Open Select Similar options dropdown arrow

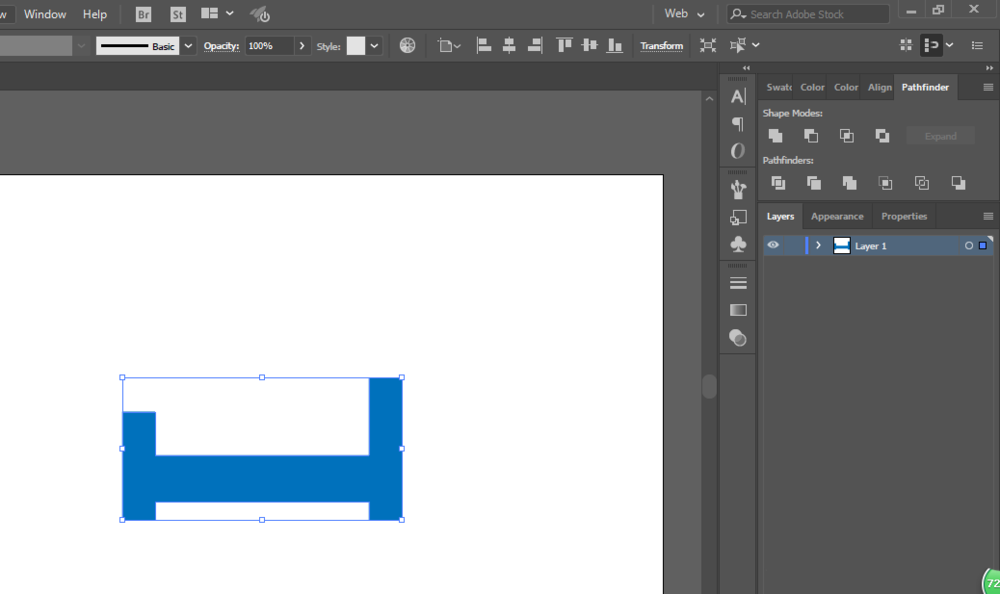[756, 45]
